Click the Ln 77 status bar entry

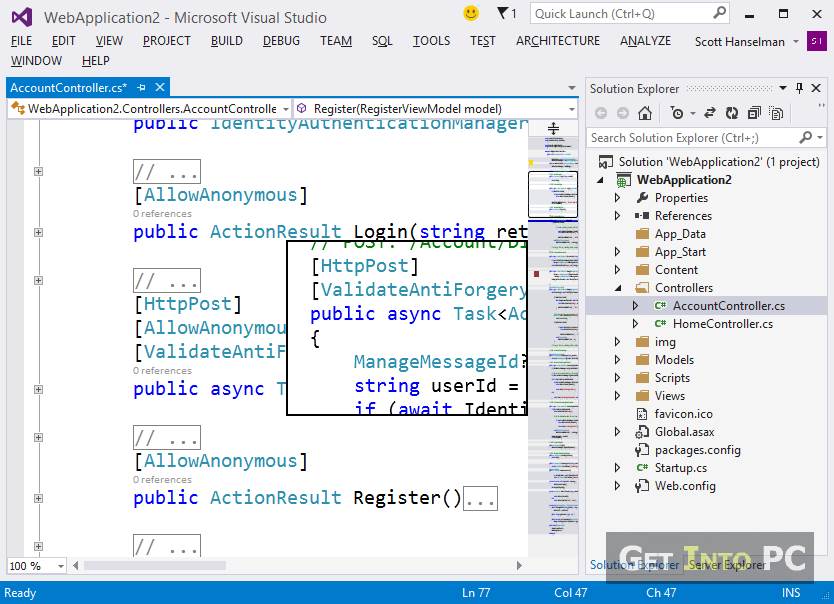(x=476, y=593)
